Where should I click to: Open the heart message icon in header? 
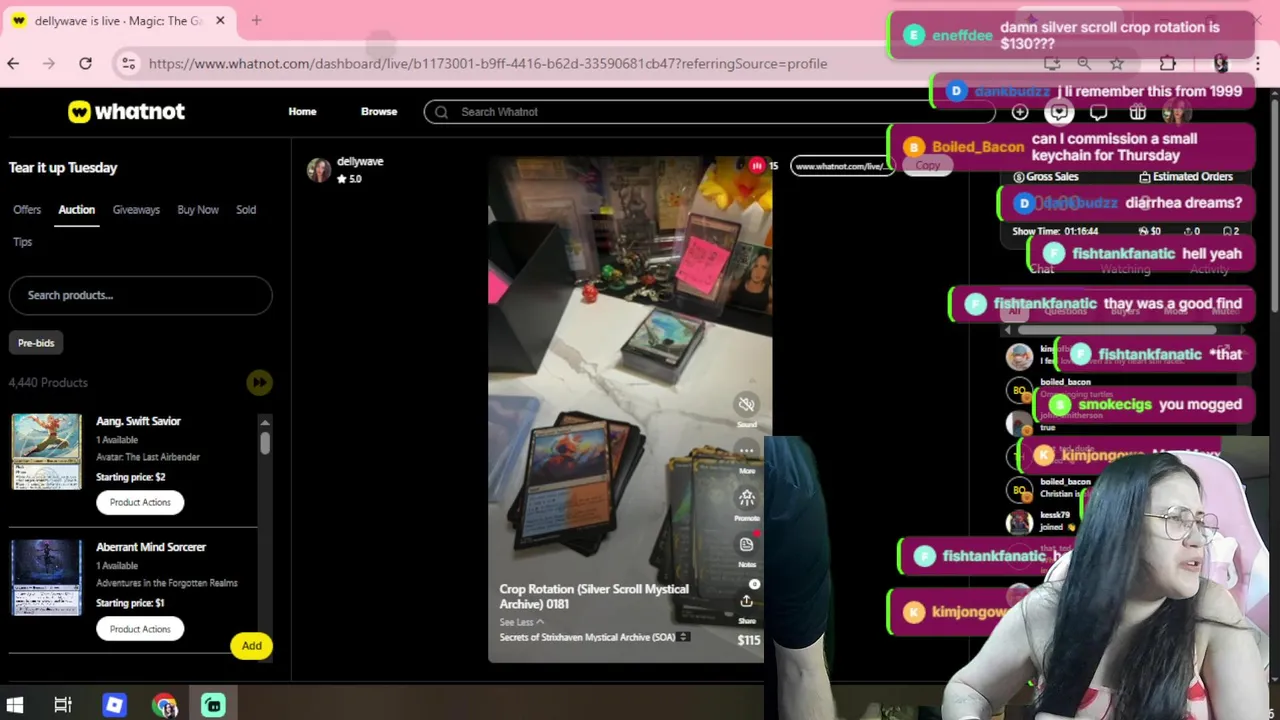tap(1059, 112)
